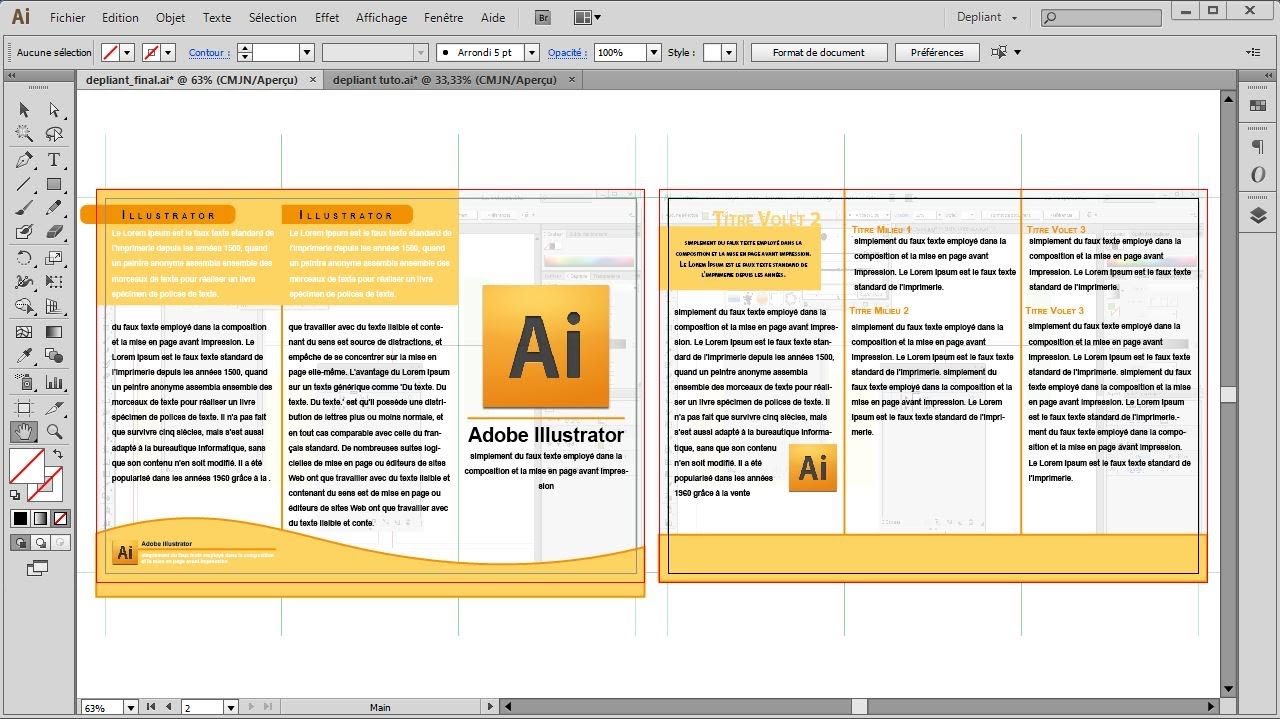Reset to default fill and stroke
Viewport: 1280px width, 719px height.
click(15, 494)
